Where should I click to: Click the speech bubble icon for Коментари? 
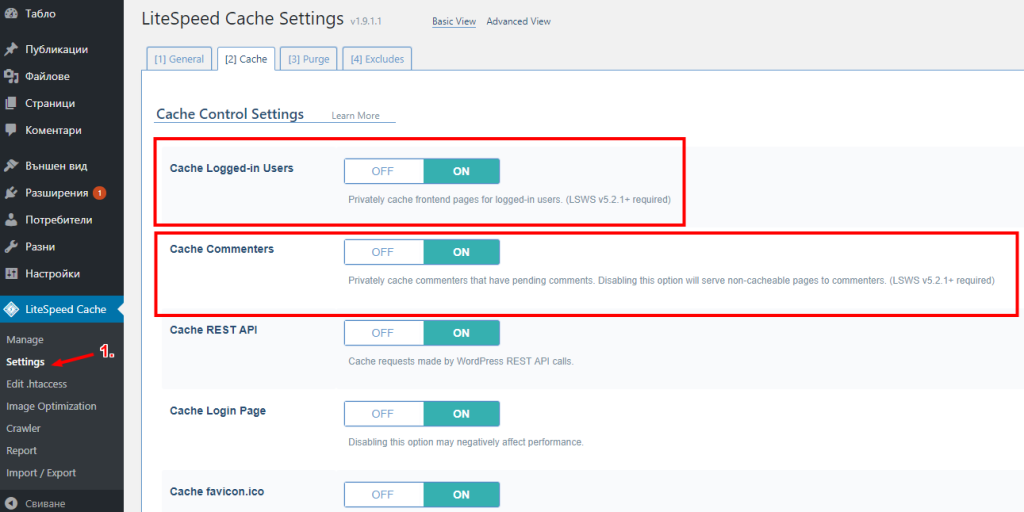pyautogui.click(x=11, y=130)
